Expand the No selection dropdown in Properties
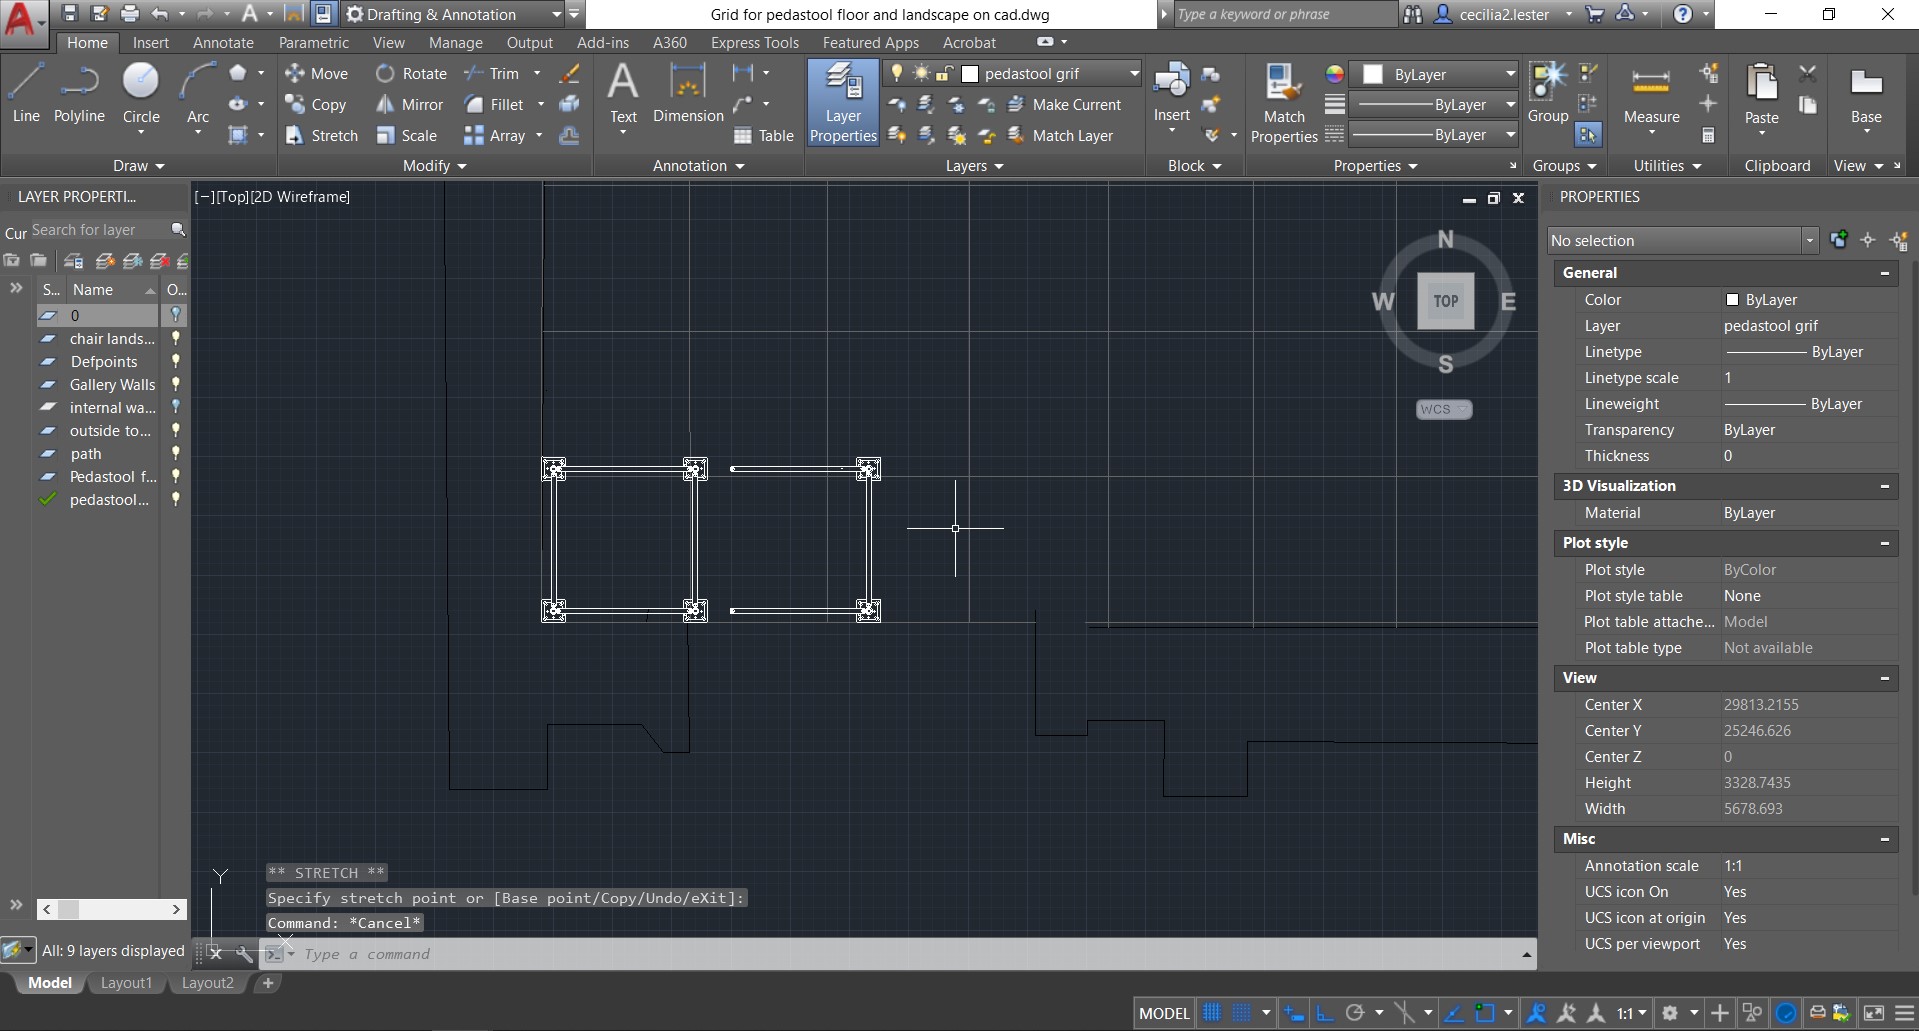Screen dimensions: 1919x1031 [x=1809, y=240]
